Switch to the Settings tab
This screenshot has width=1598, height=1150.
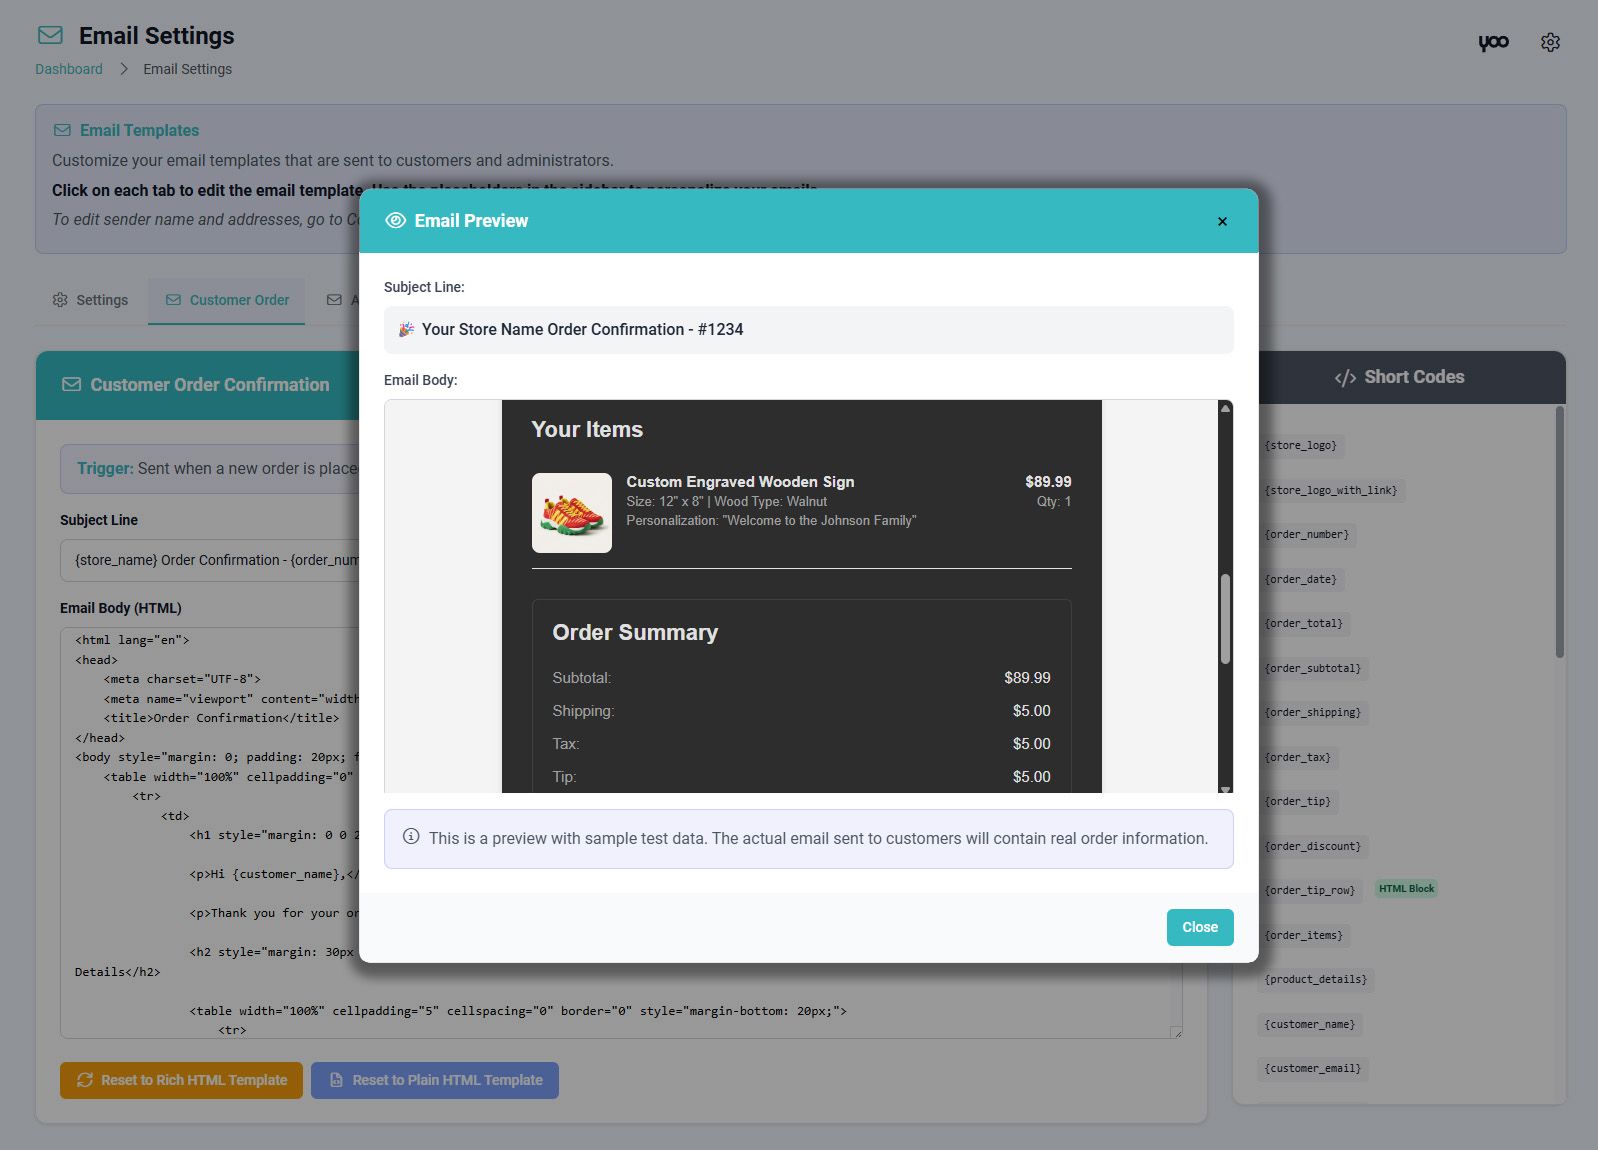(90, 300)
